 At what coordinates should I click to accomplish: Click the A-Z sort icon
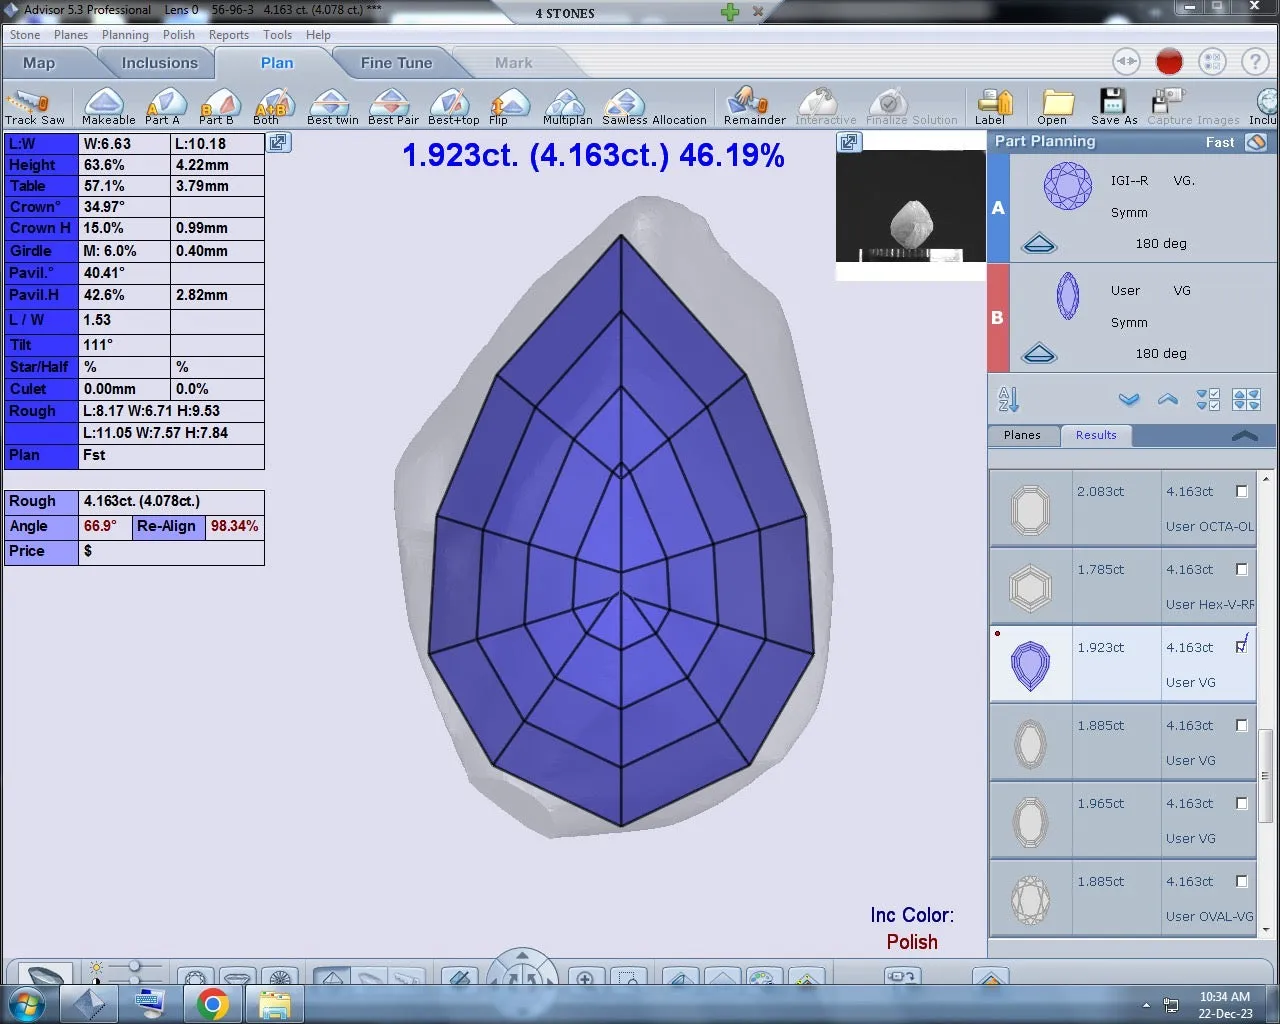coord(1008,400)
